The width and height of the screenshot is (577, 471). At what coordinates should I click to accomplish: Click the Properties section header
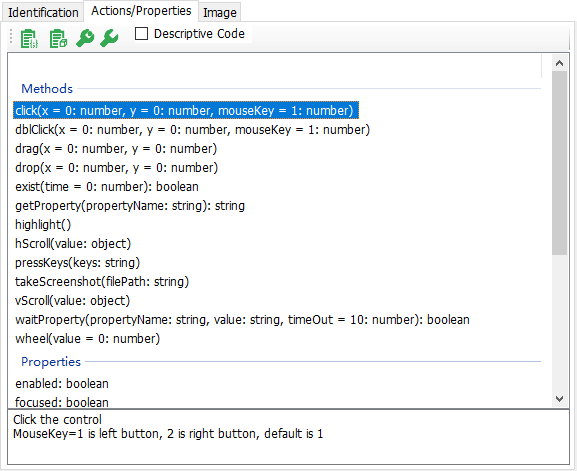51,362
